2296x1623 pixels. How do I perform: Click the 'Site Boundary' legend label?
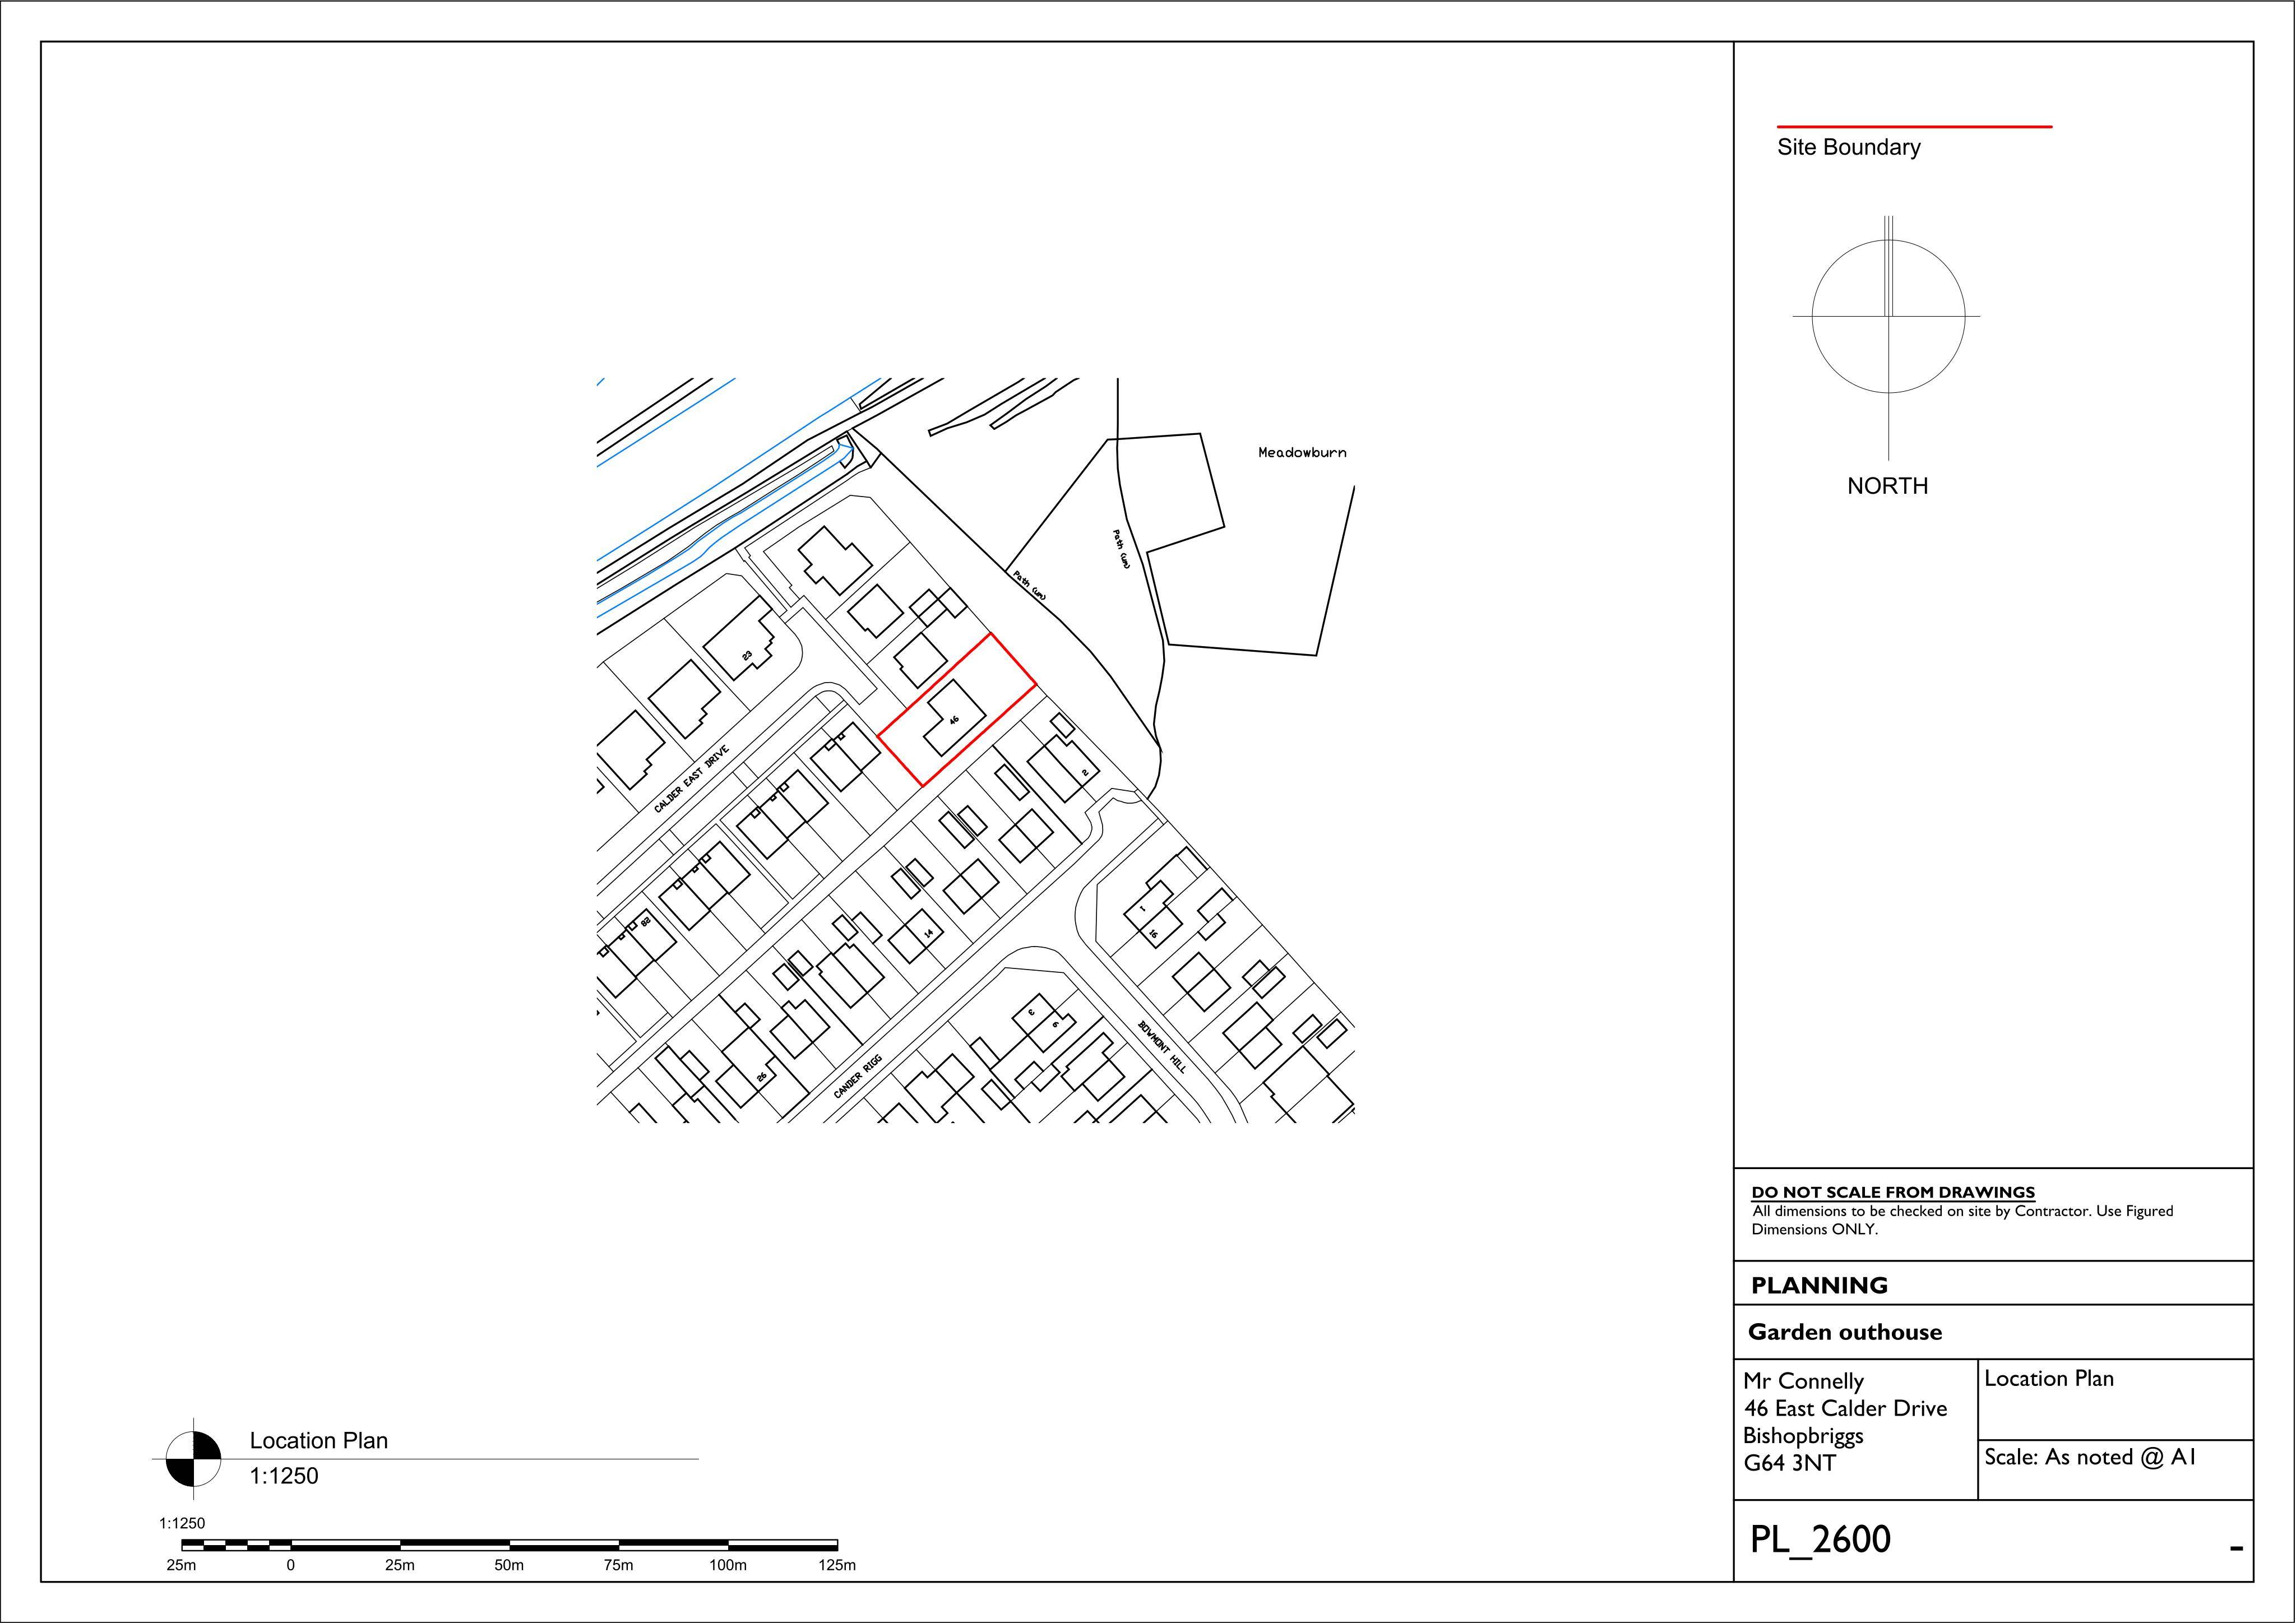coord(1848,148)
